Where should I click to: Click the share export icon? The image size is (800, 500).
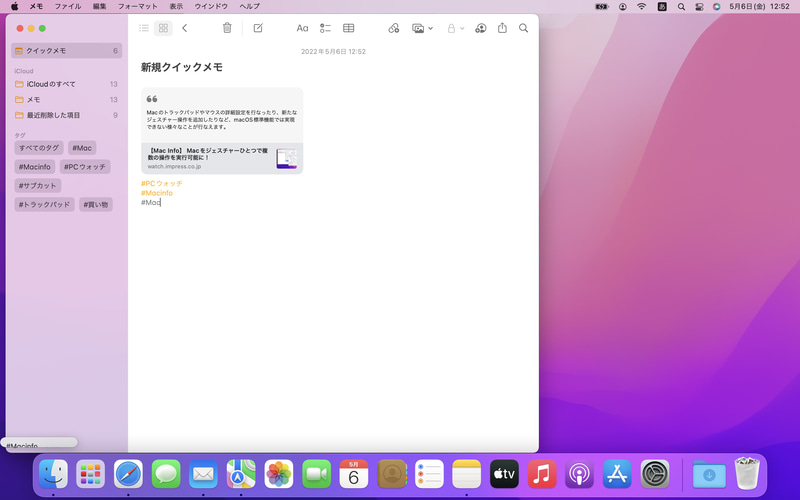tap(503, 28)
